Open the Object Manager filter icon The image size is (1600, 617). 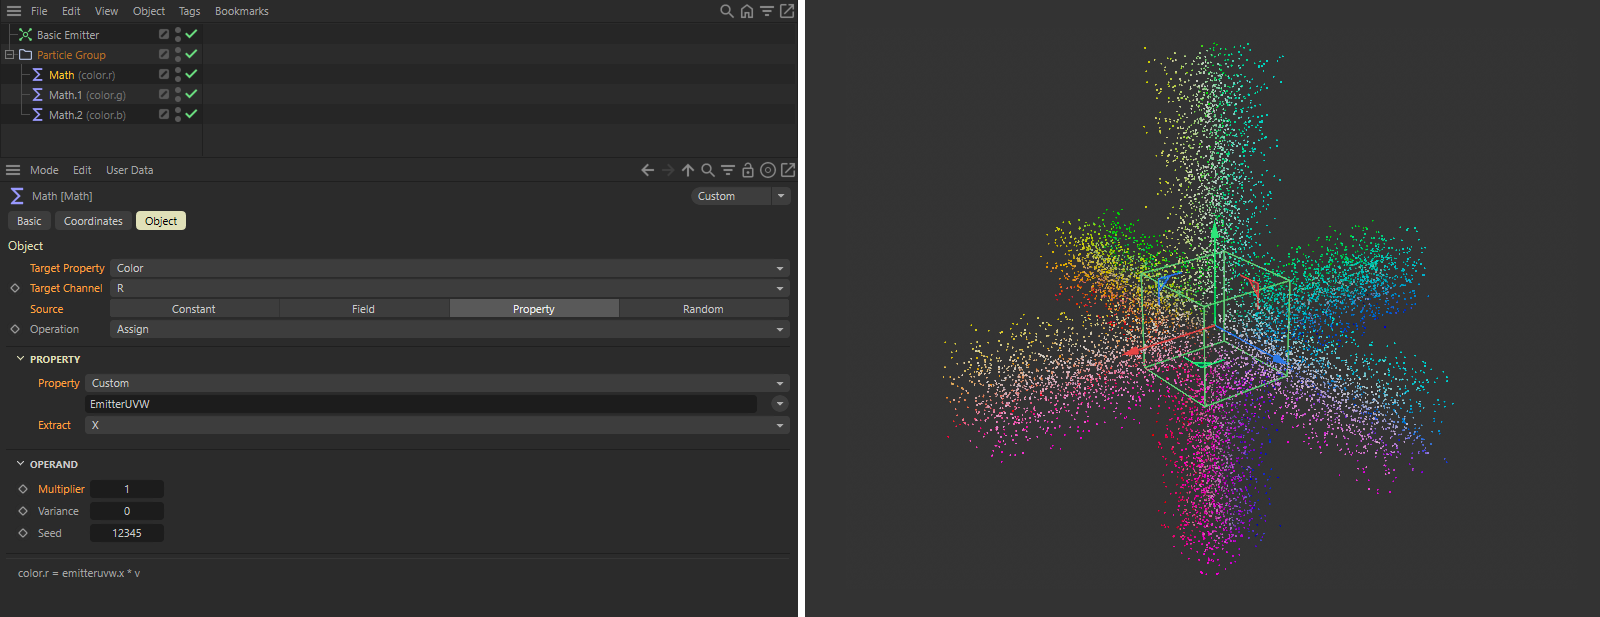(767, 11)
